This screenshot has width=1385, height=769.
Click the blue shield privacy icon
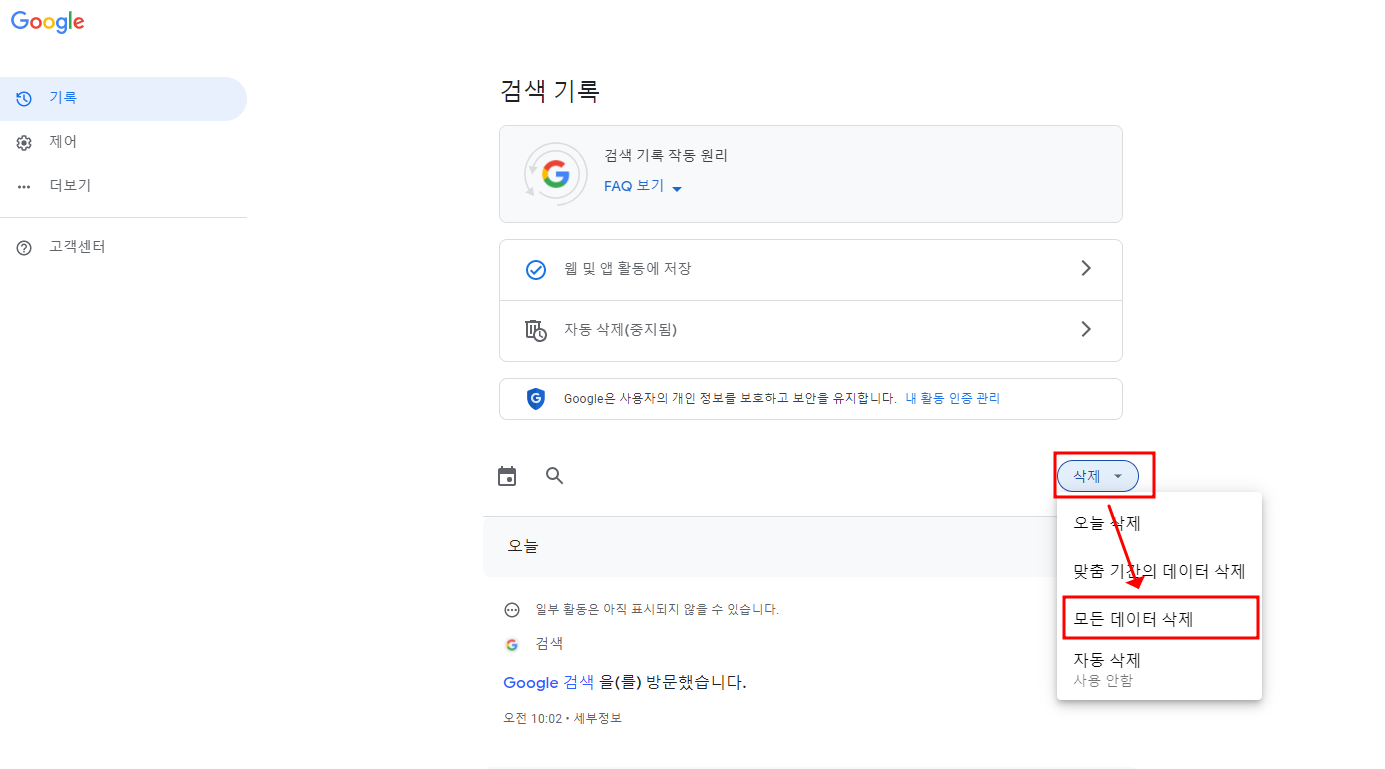point(536,398)
